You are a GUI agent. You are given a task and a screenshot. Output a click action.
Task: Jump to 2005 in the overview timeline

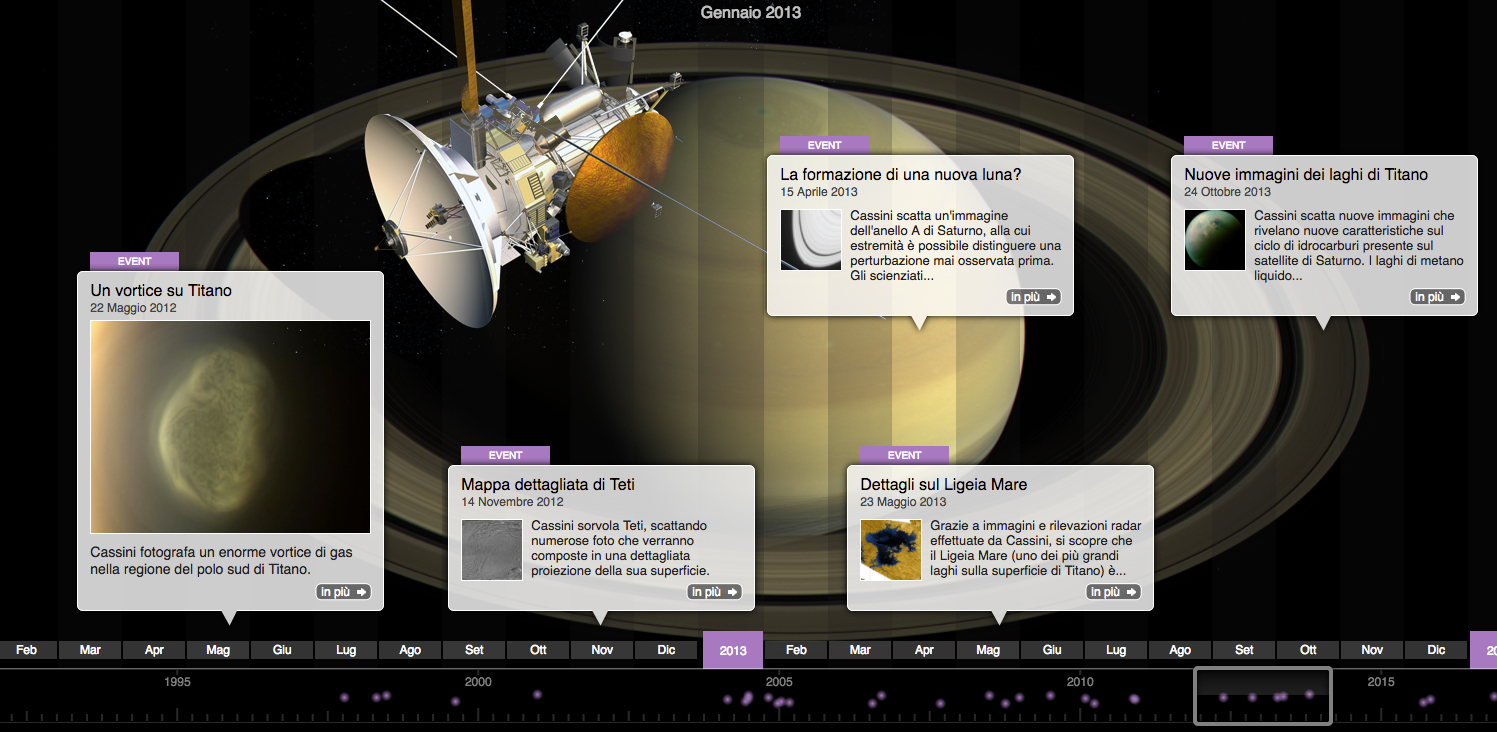click(779, 682)
